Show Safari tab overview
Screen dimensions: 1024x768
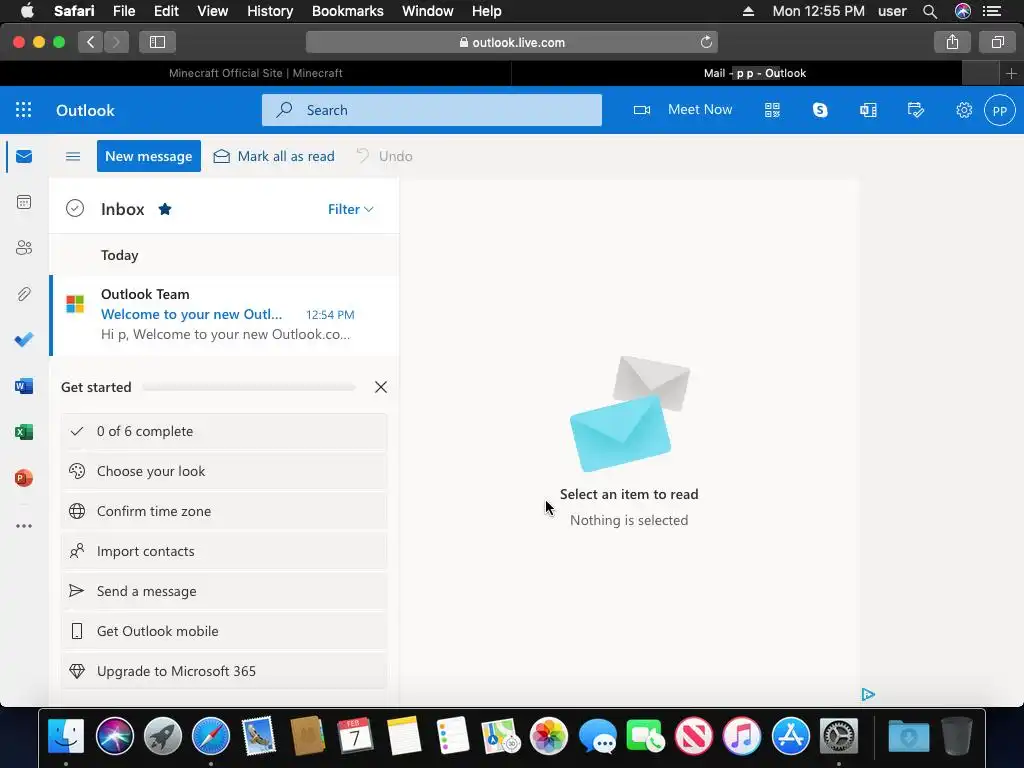tap(997, 42)
